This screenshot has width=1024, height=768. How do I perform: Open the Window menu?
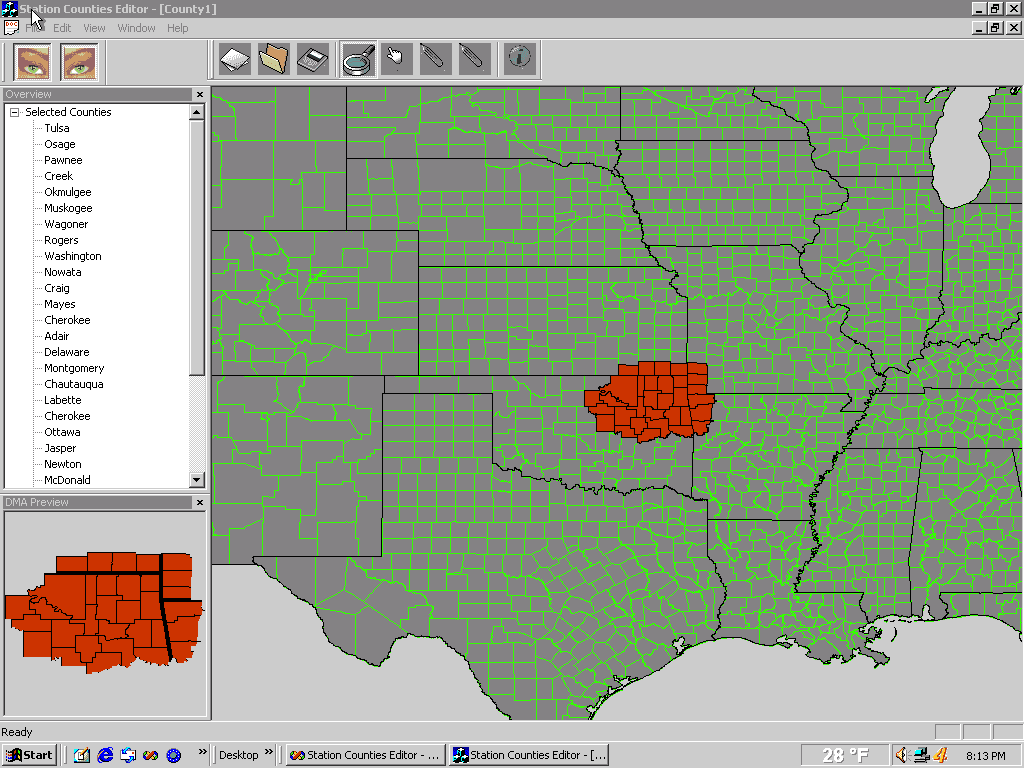tap(136, 28)
